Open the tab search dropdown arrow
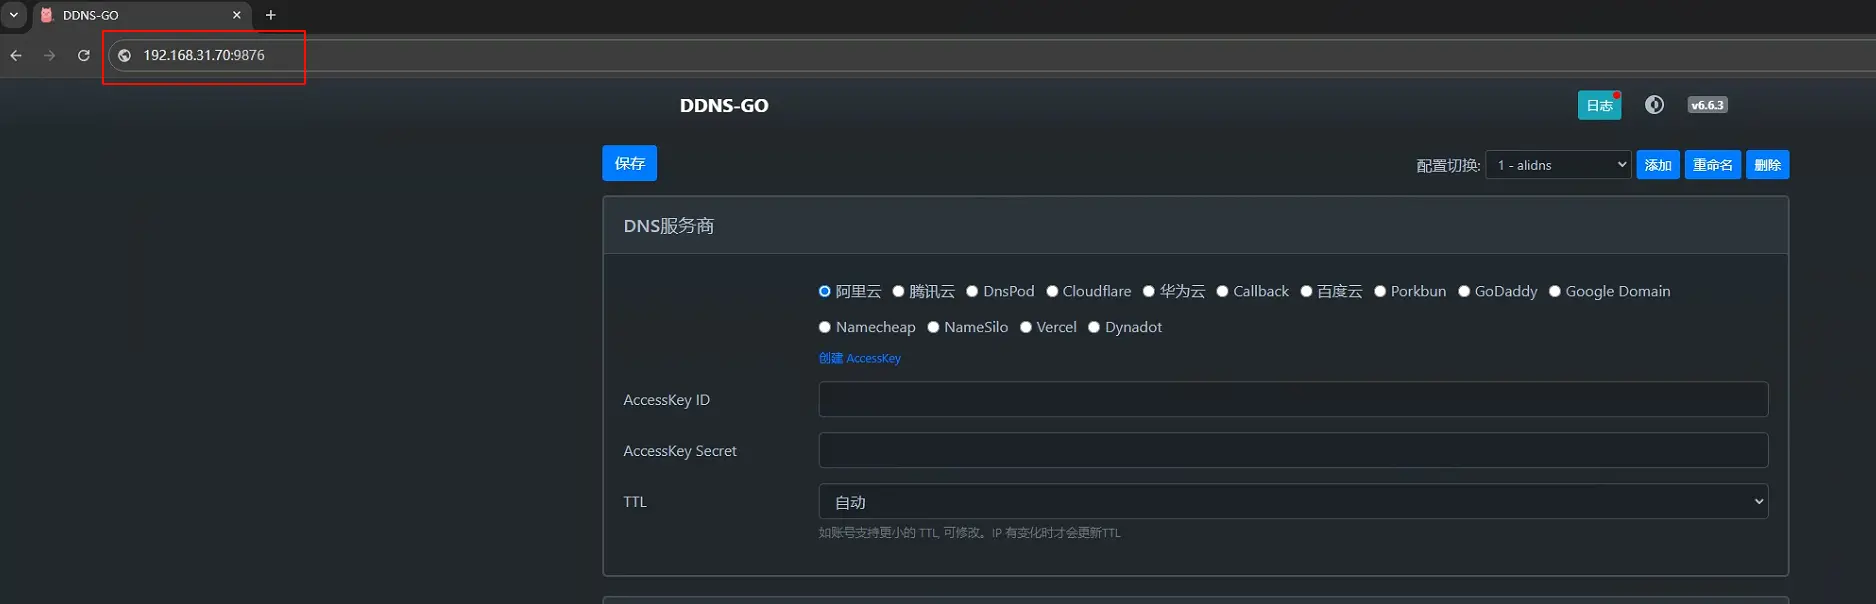The height and width of the screenshot is (604, 1876). (x=14, y=15)
